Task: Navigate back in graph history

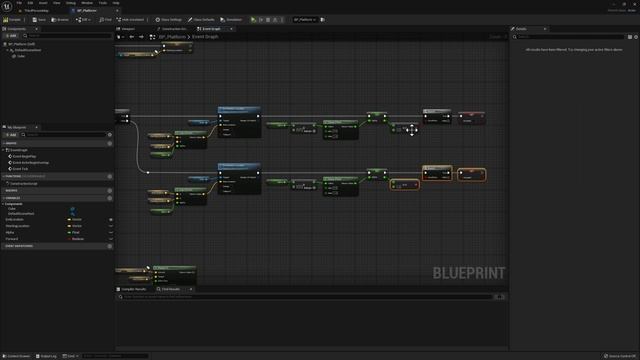Action: [132, 37]
